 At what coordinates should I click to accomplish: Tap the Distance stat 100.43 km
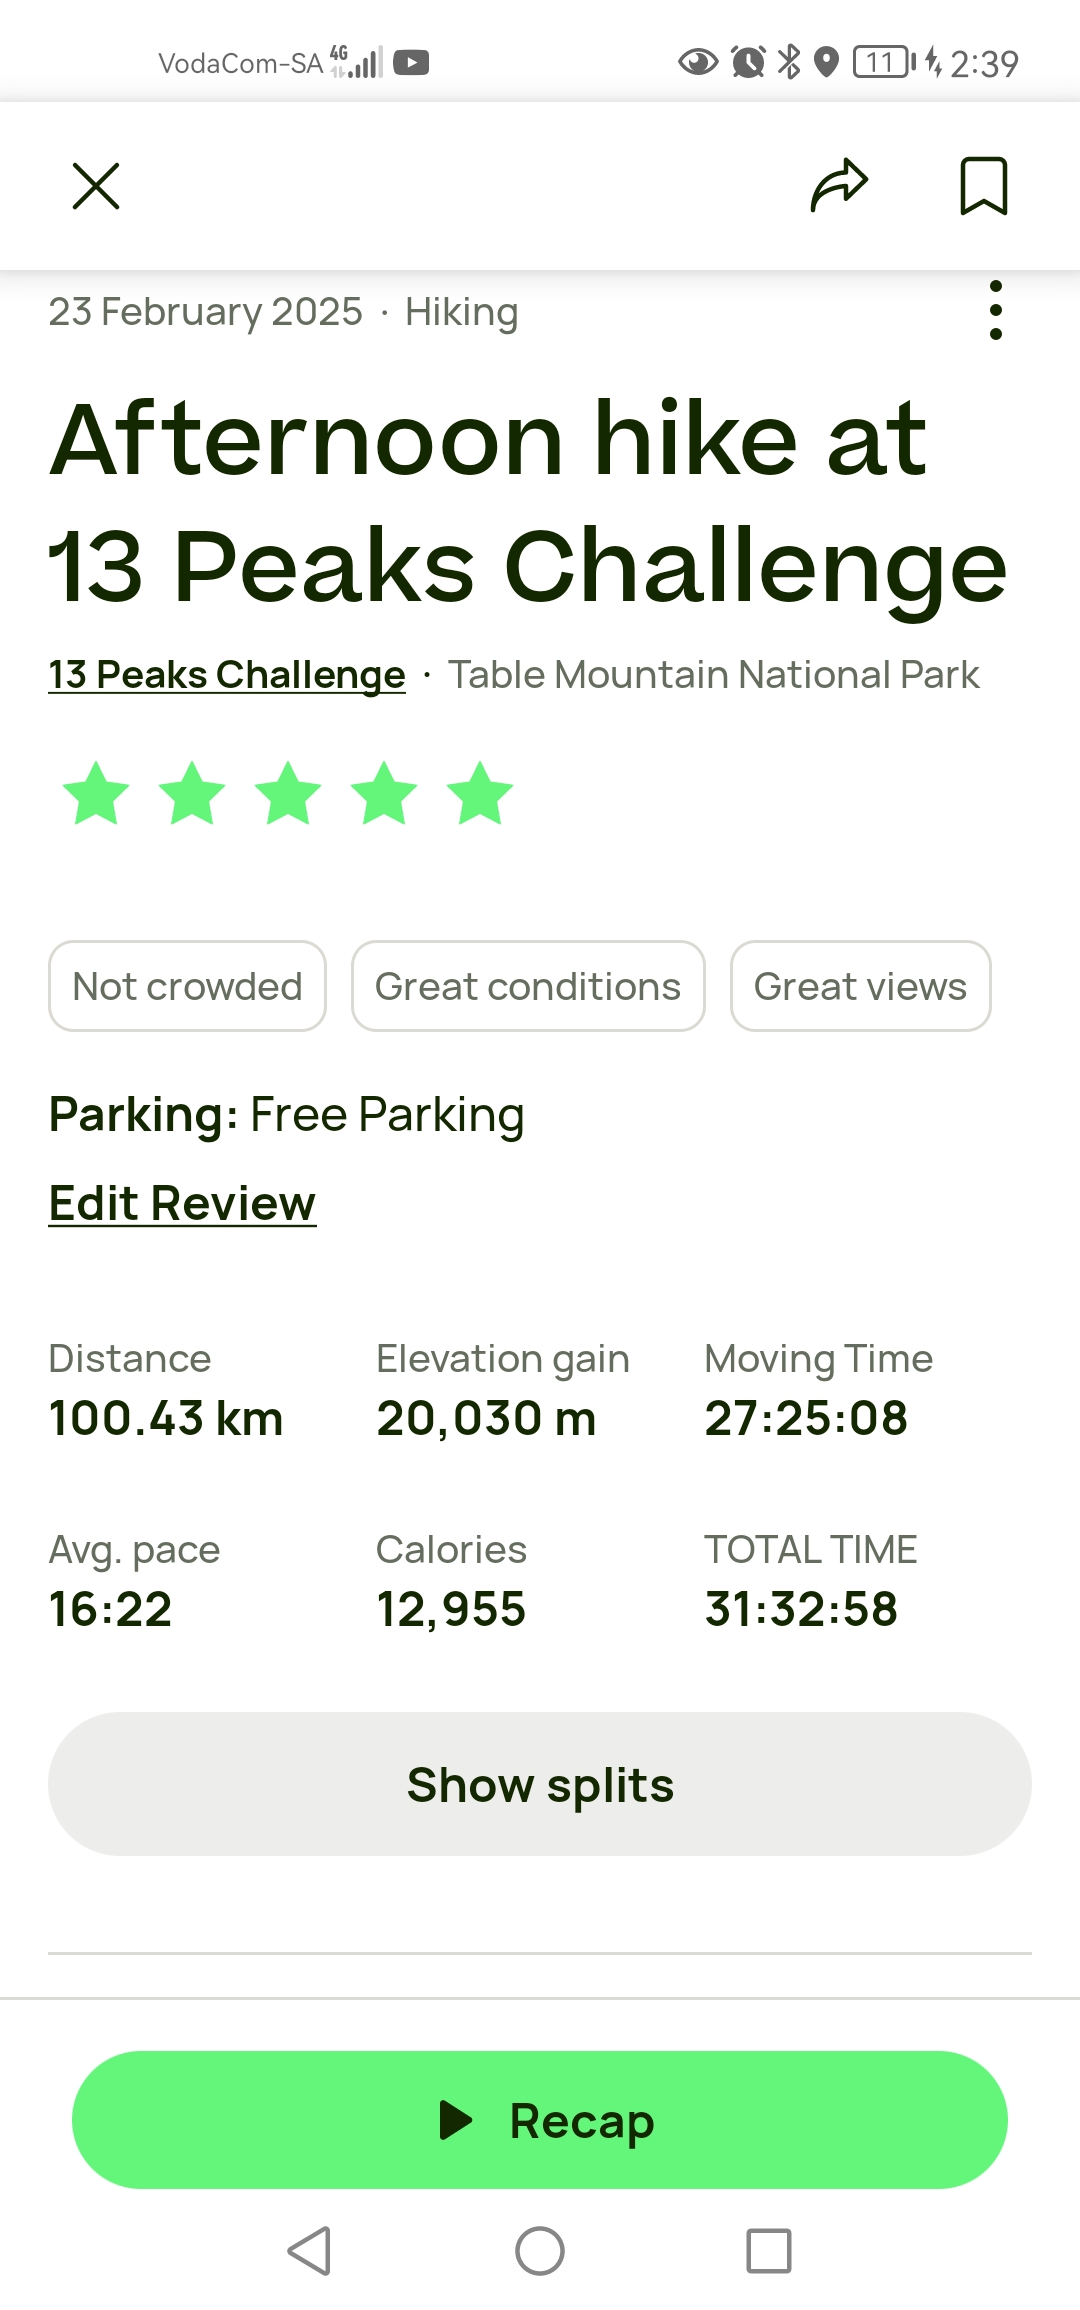tap(166, 1418)
